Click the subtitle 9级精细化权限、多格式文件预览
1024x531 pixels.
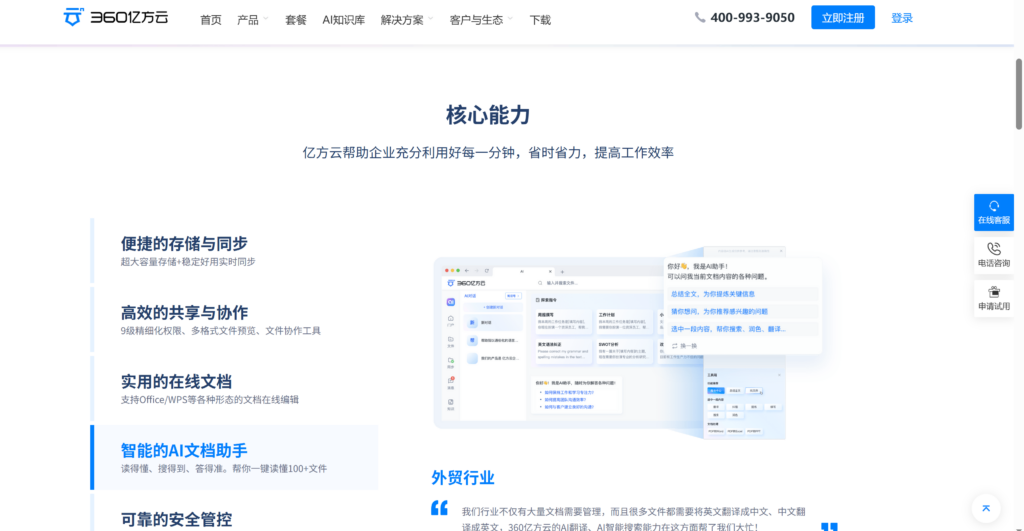[x=220, y=330]
